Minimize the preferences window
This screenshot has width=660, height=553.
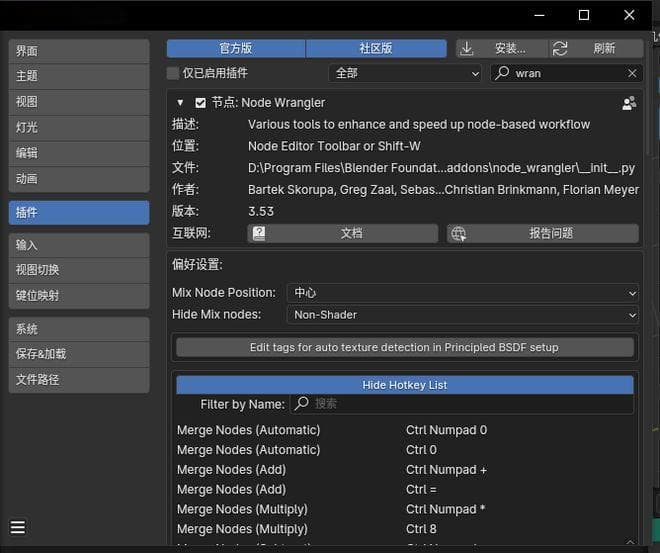pos(539,15)
